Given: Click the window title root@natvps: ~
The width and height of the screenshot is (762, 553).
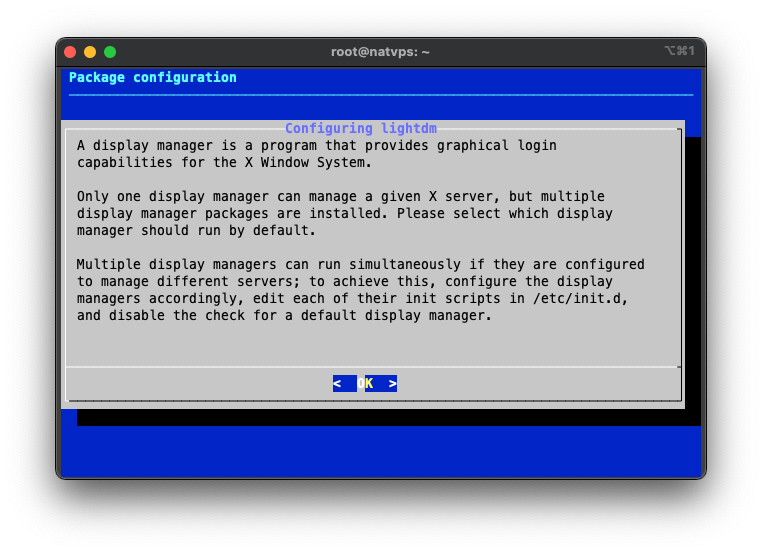Looking at the screenshot, I should 380,52.
